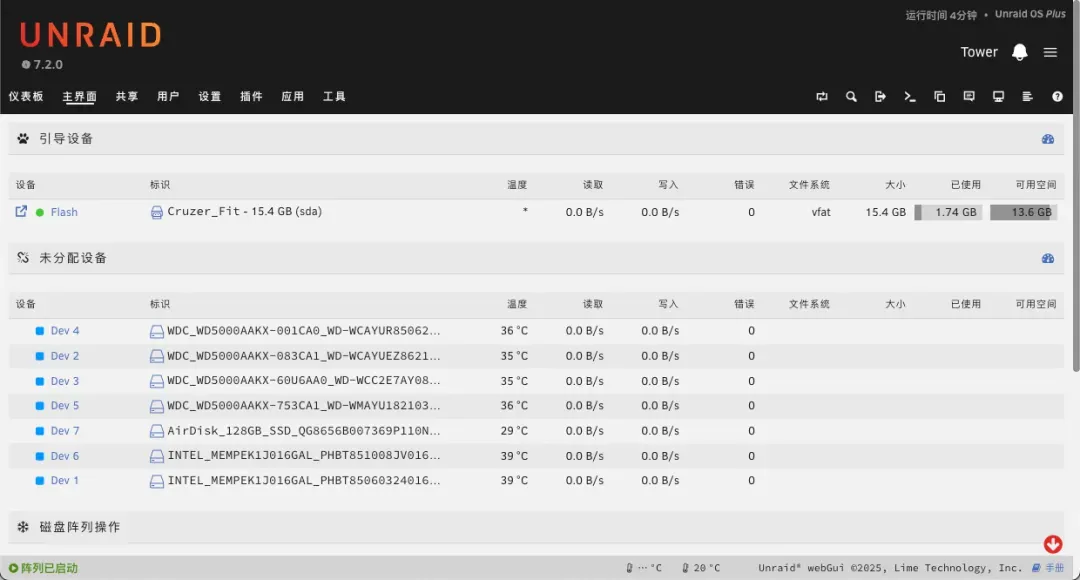
Task: Click the system info monitor icon
Action: coord(998,97)
